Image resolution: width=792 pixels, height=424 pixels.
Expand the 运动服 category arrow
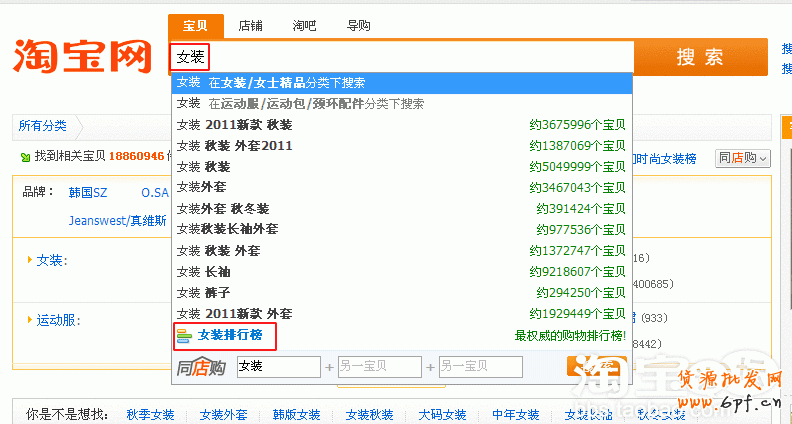pyautogui.click(x=30, y=320)
